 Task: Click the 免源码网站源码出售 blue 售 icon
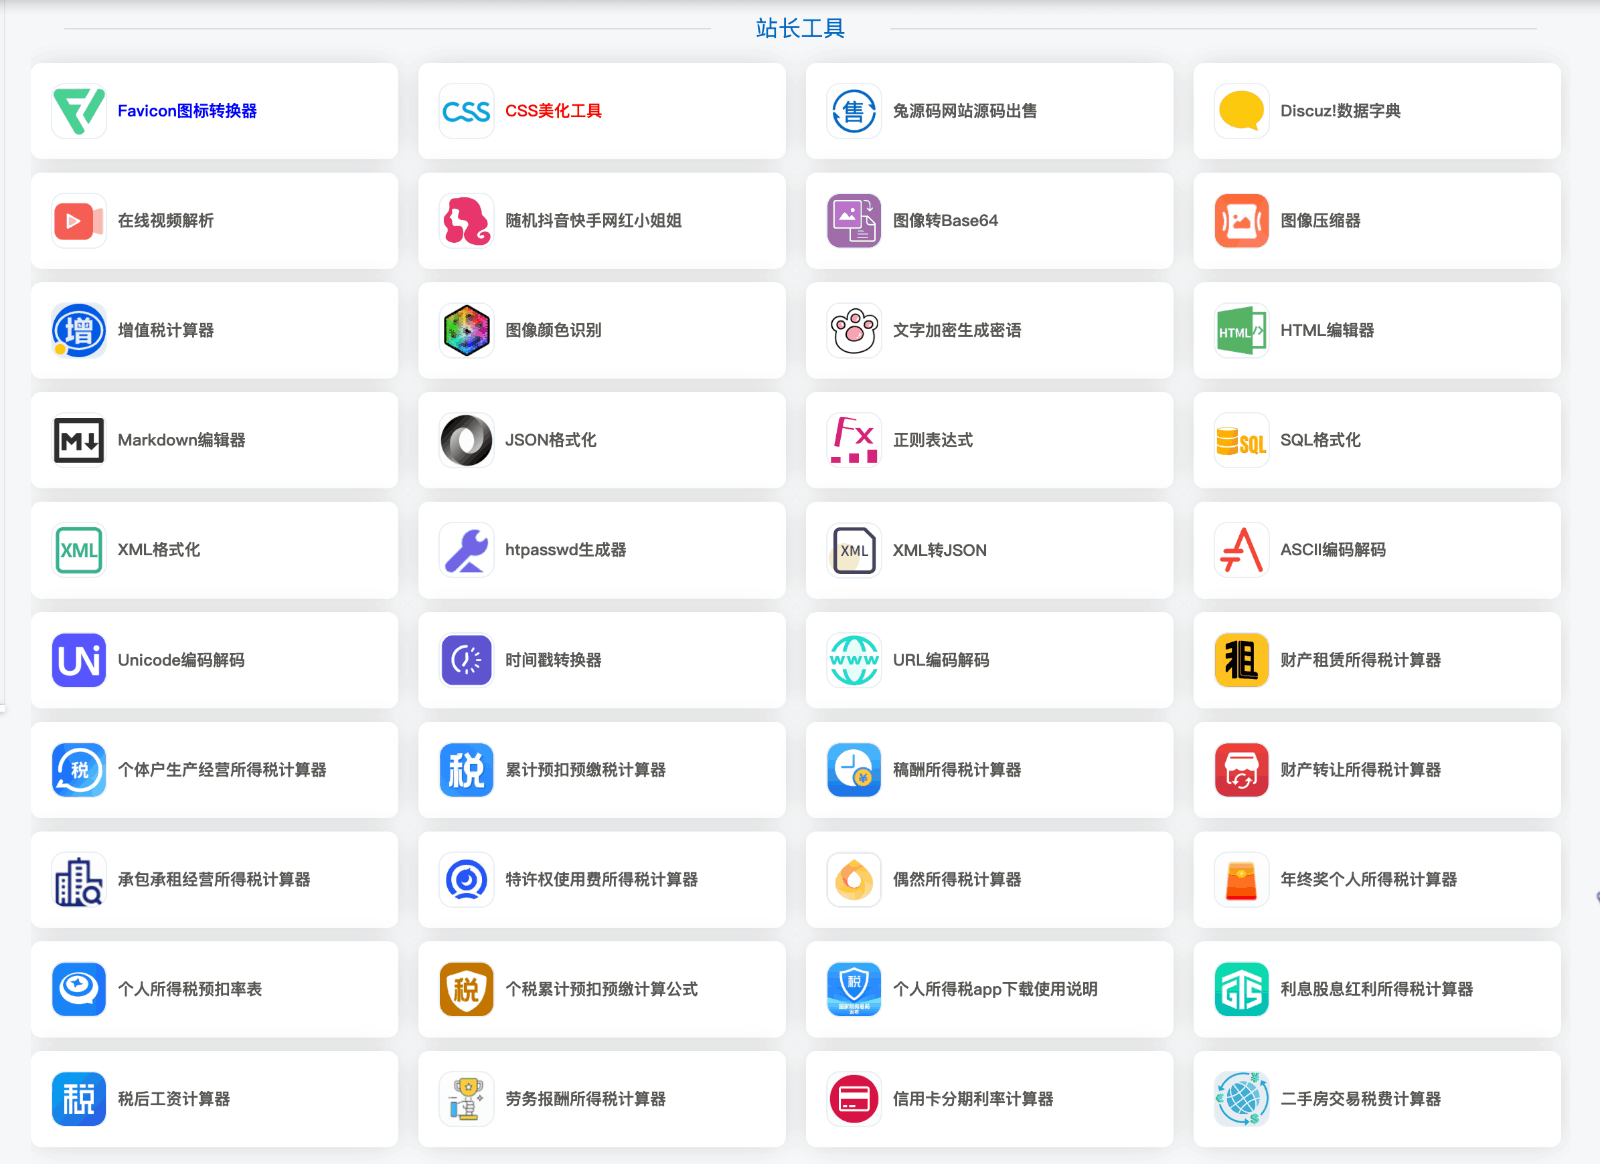click(x=854, y=111)
